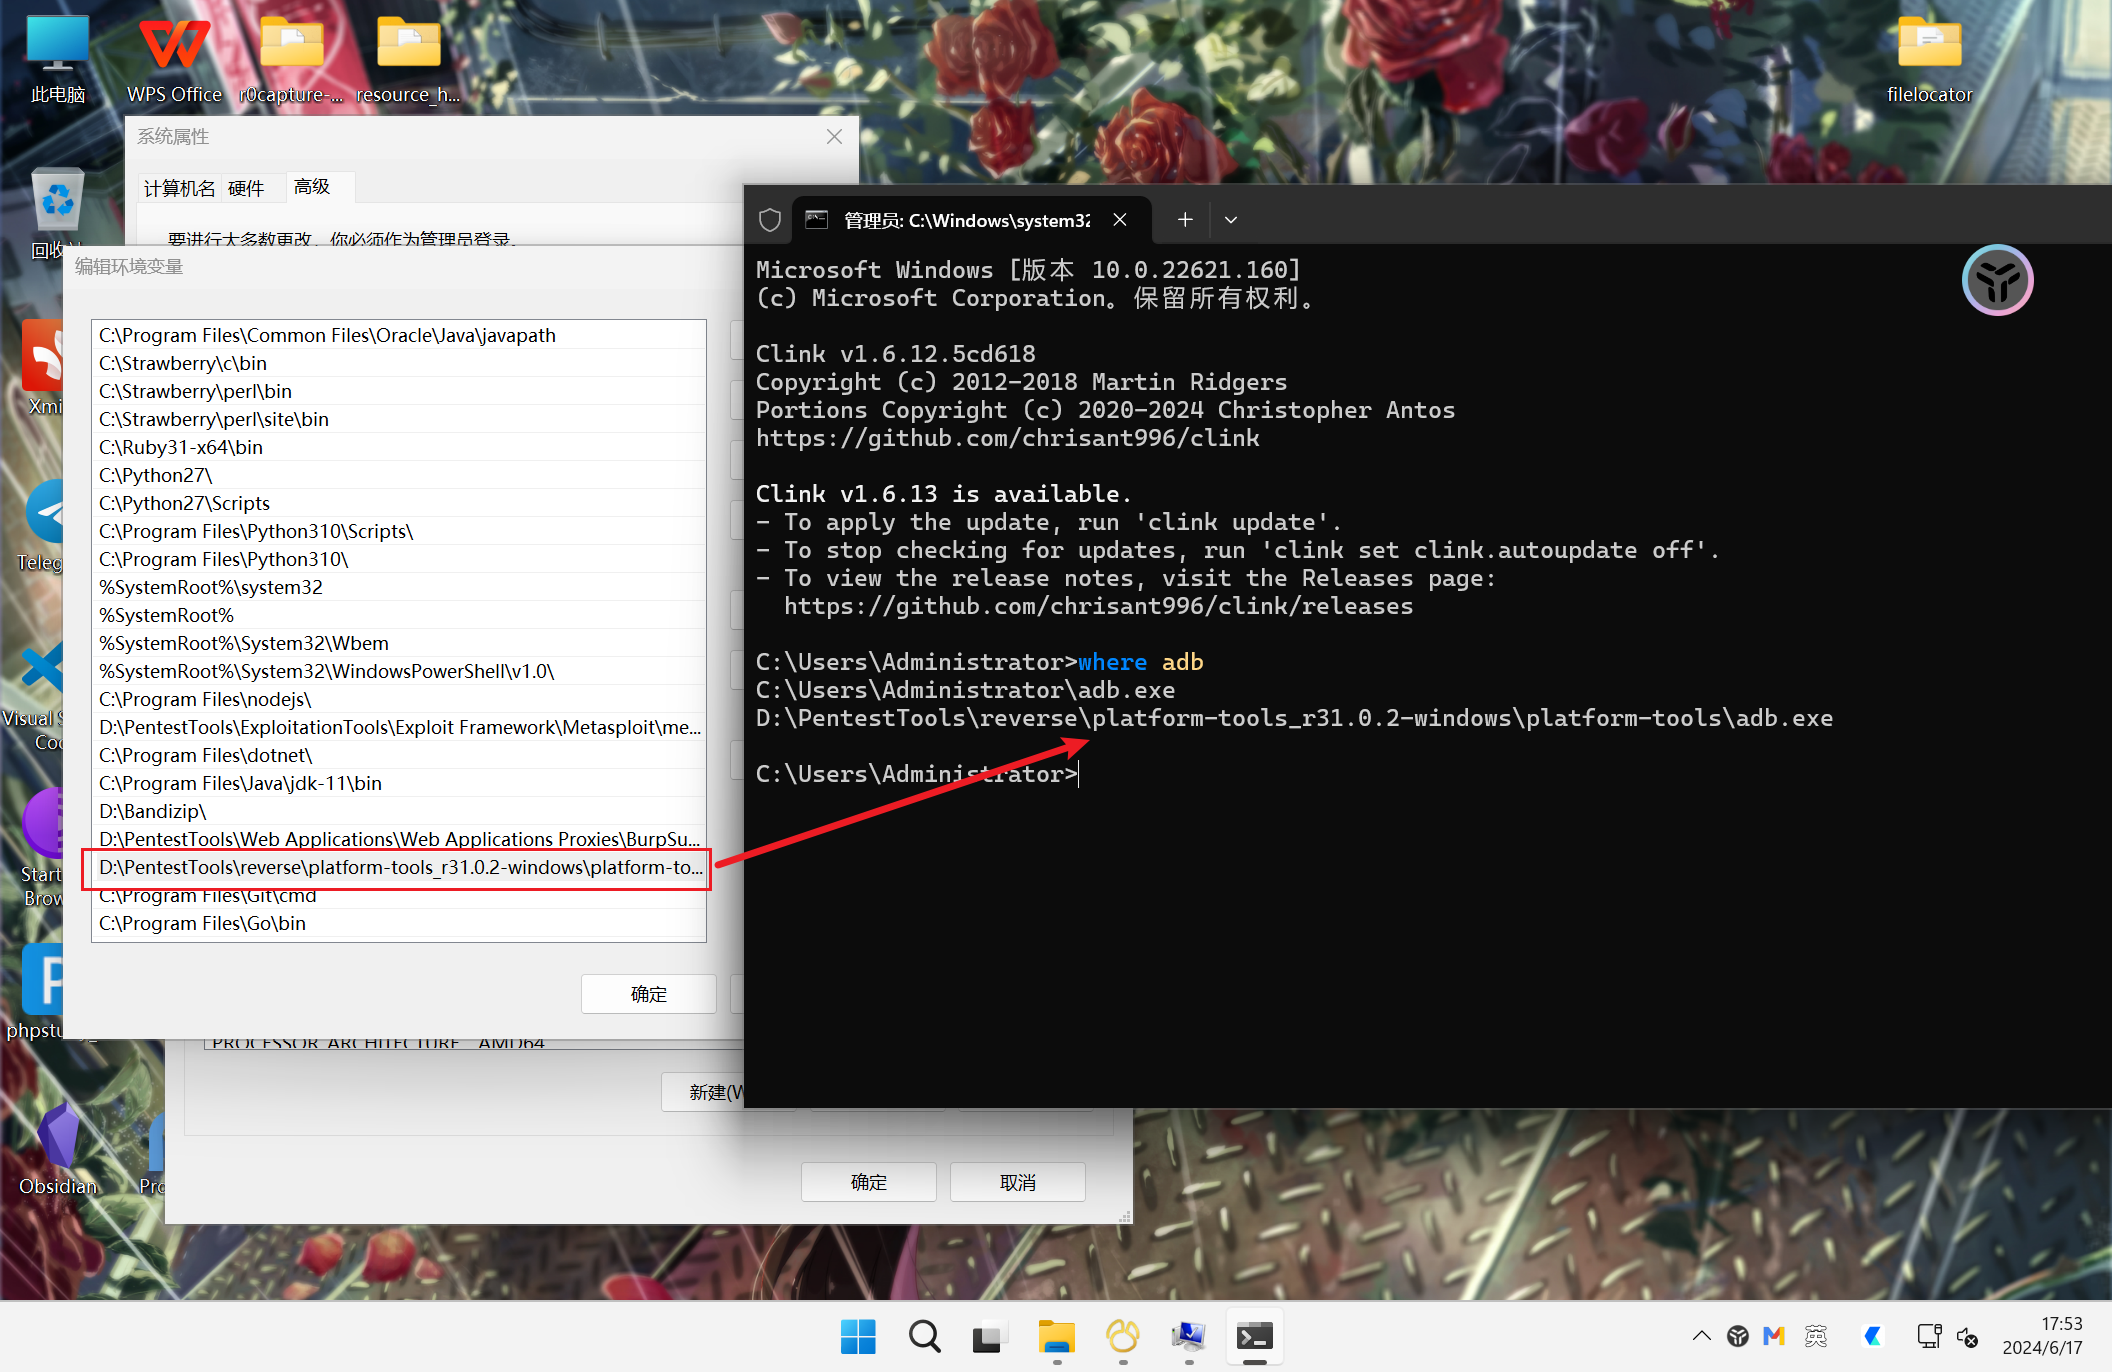
Task: Open a new terminal tab with plus button
Action: [1185, 220]
